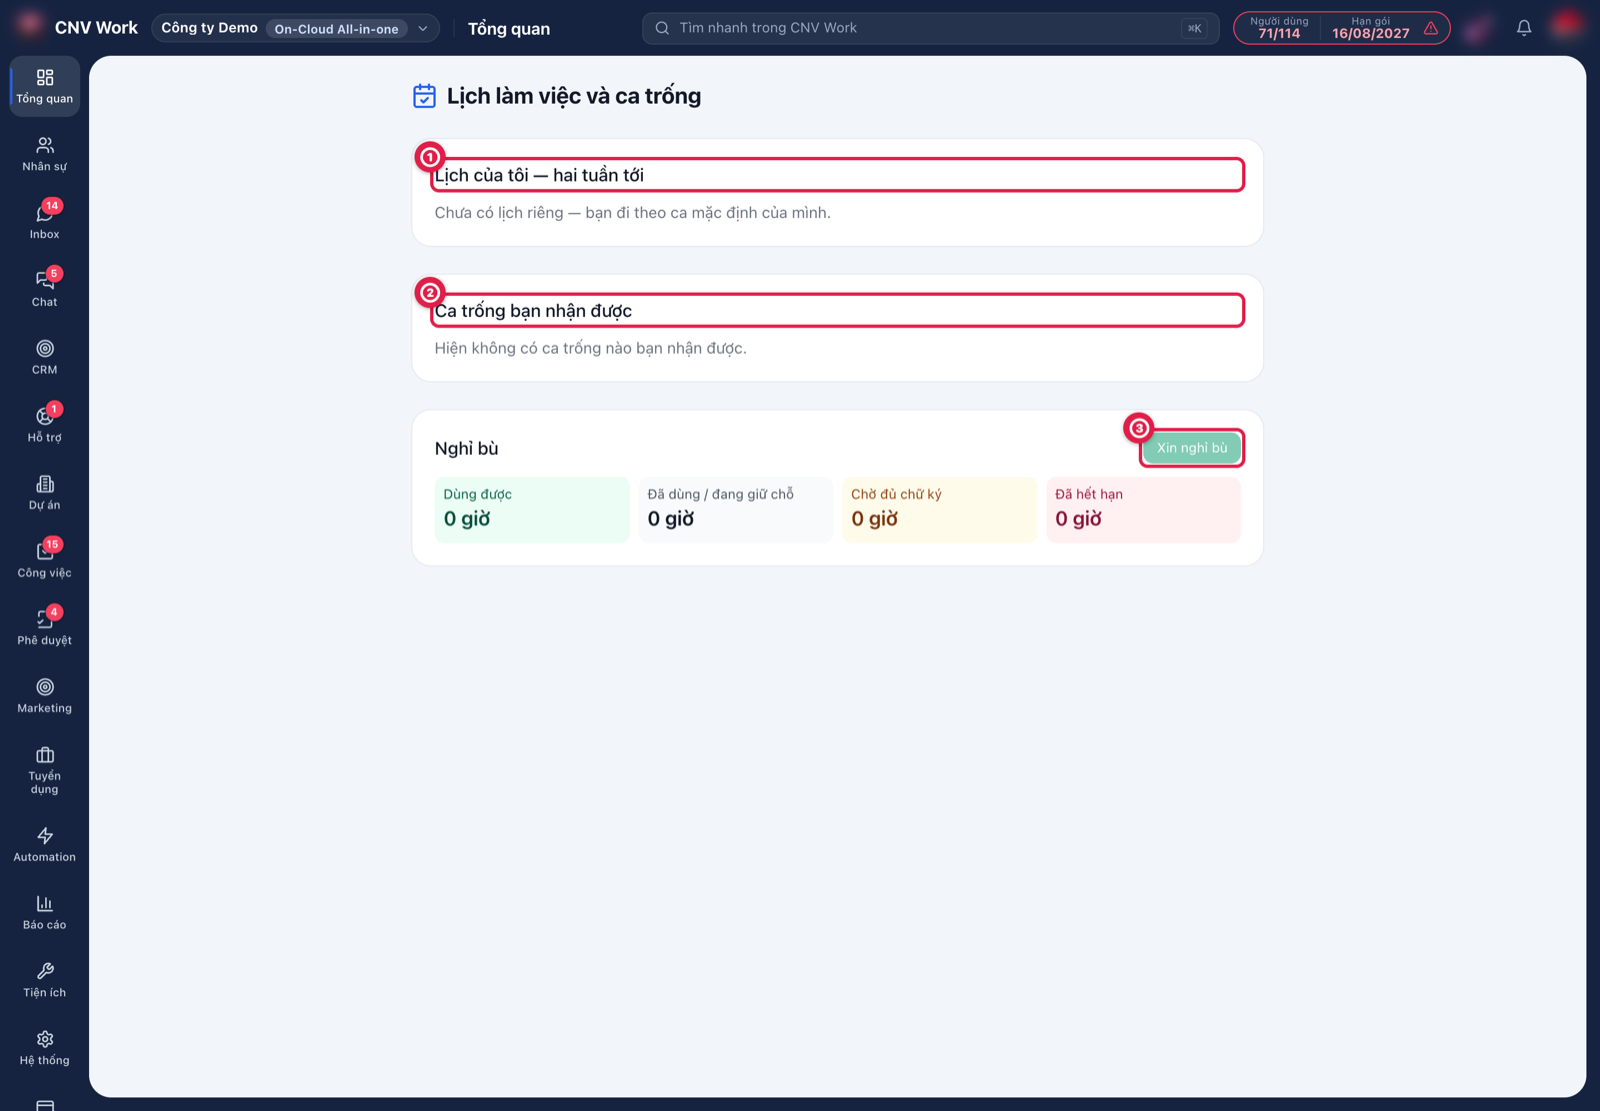Open the Báo cáo reports module
Image resolution: width=1600 pixels, height=1111 pixels.
coord(45,912)
